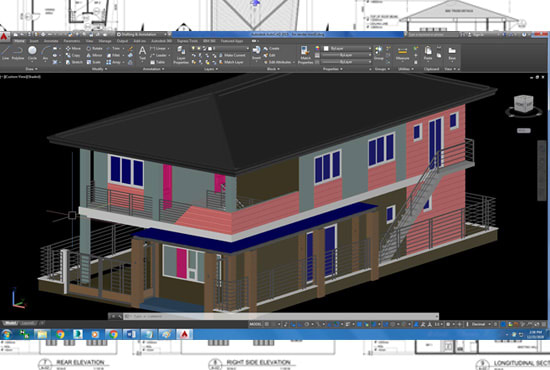Choose the Rotate tool
The height and width of the screenshot is (370, 550).
(x=94, y=48)
